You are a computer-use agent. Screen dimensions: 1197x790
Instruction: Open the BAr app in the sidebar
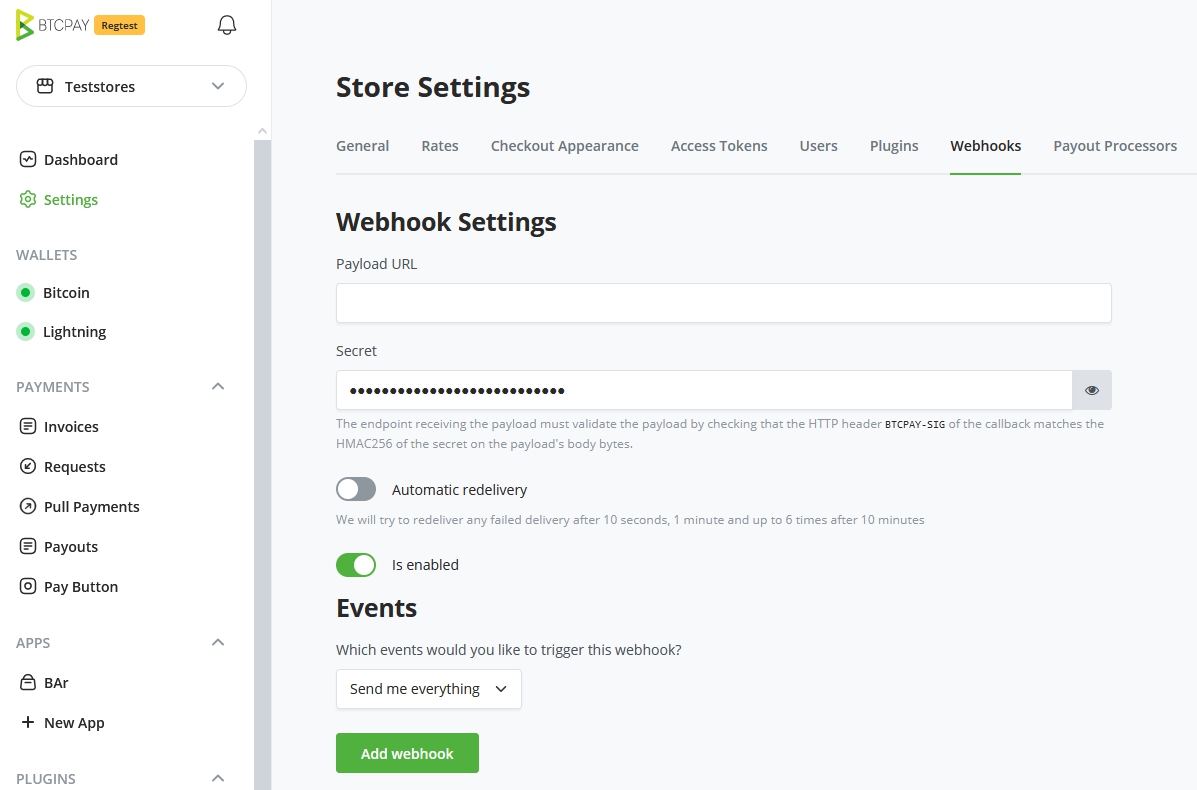(54, 682)
